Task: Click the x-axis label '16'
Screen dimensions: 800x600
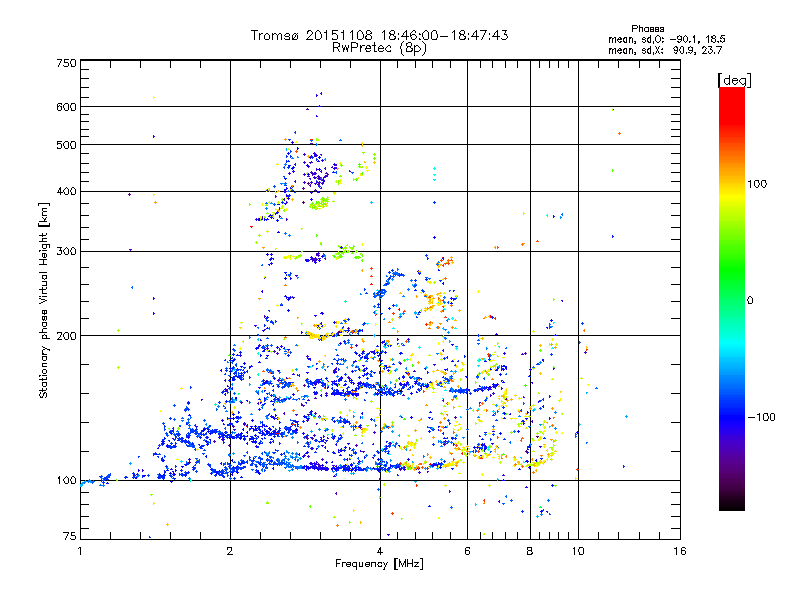Action: pyautogui.click(x=680, y=551)
